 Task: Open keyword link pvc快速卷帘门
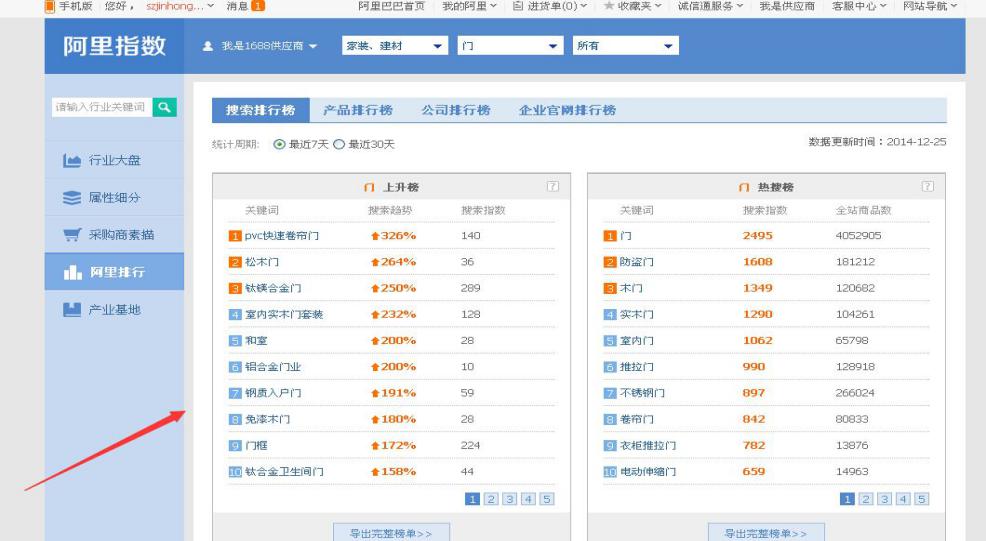click(280, 236)
